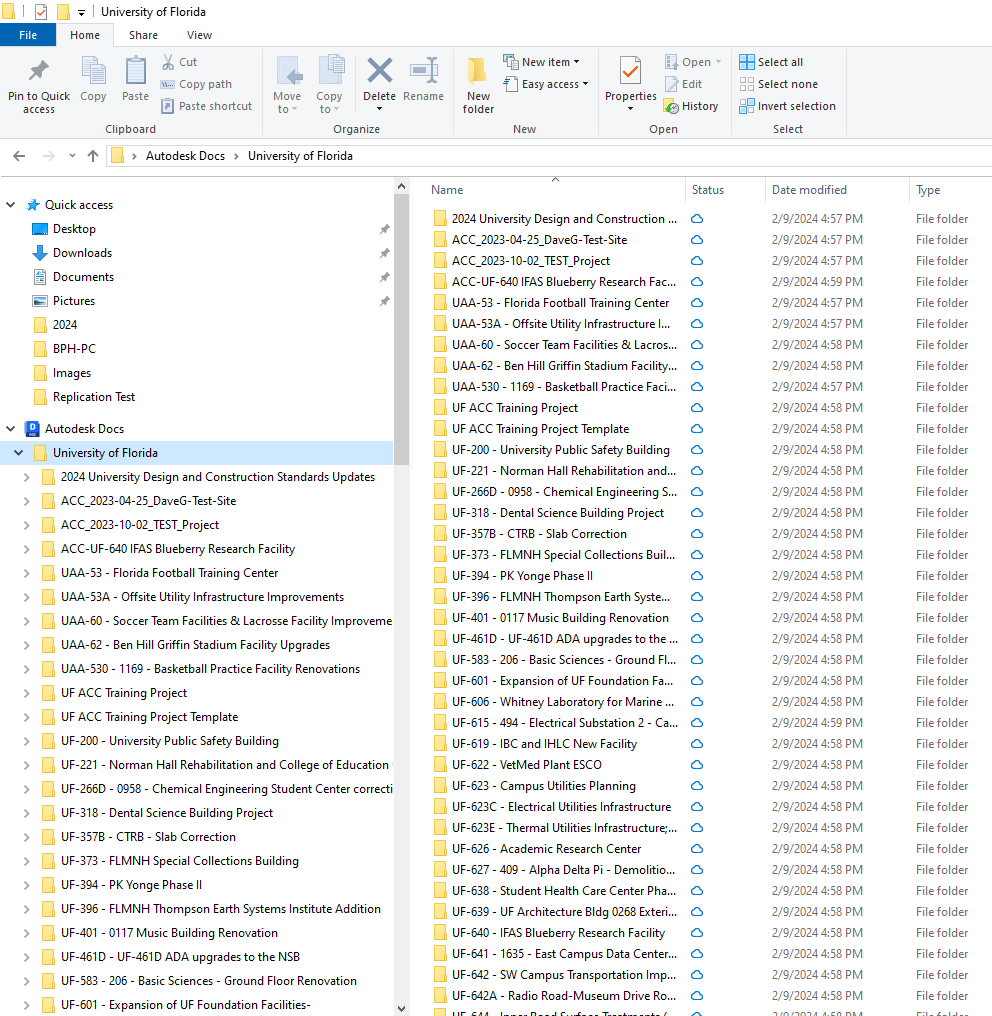This screenshot has height=1016, width=992.
Task: Sort by the Status column header
Action: tap(708, 190)
